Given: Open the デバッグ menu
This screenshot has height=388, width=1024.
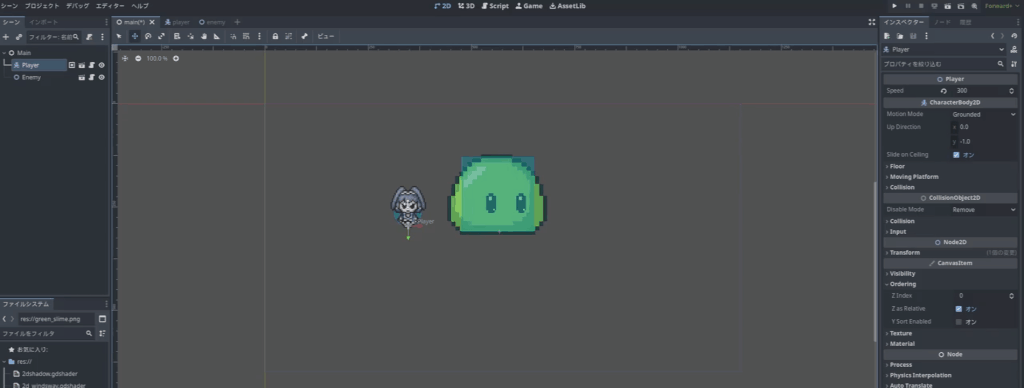Looking at the screenshot, I should [78, 6].
